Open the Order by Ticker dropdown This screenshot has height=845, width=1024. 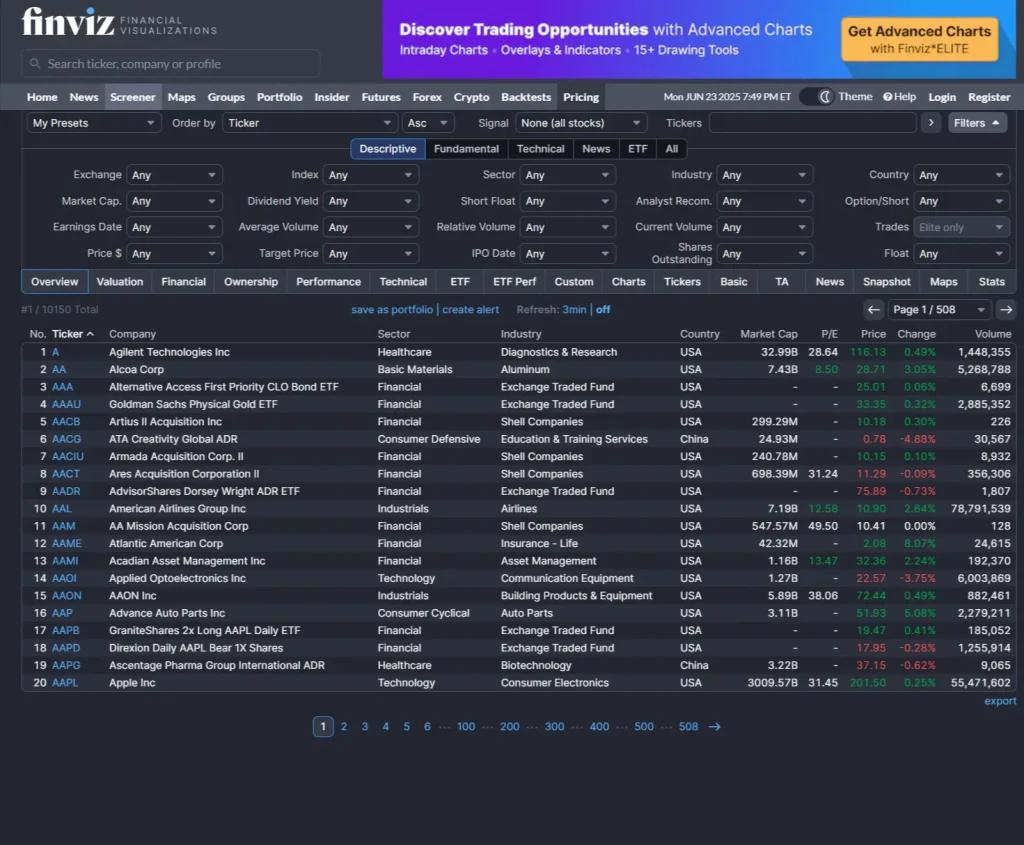pyautogui.click(x=310, y=123)
